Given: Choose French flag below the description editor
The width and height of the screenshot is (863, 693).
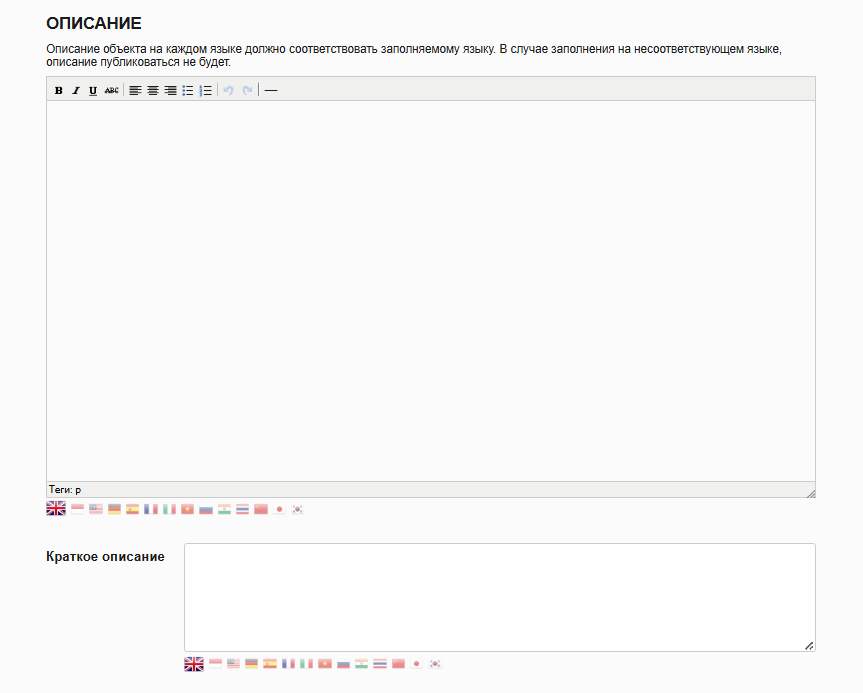Looking at the screenshot, I should coord(151,509).
